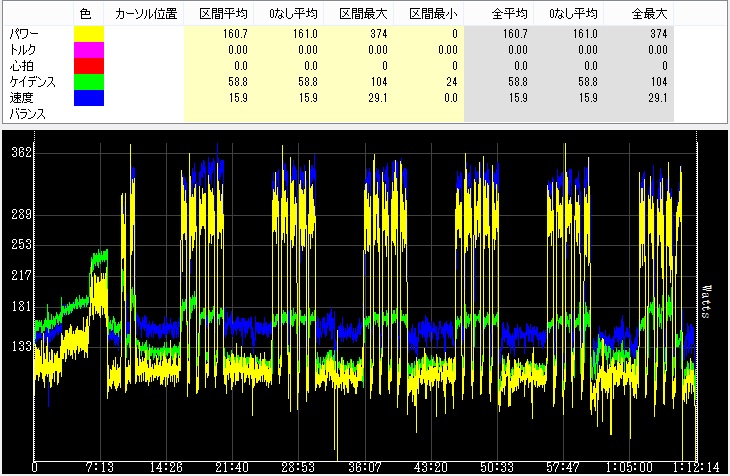The width and height of the screenshot is (730, 476).
Task: Click the Watts axis unit label
Action: [706, 302]
